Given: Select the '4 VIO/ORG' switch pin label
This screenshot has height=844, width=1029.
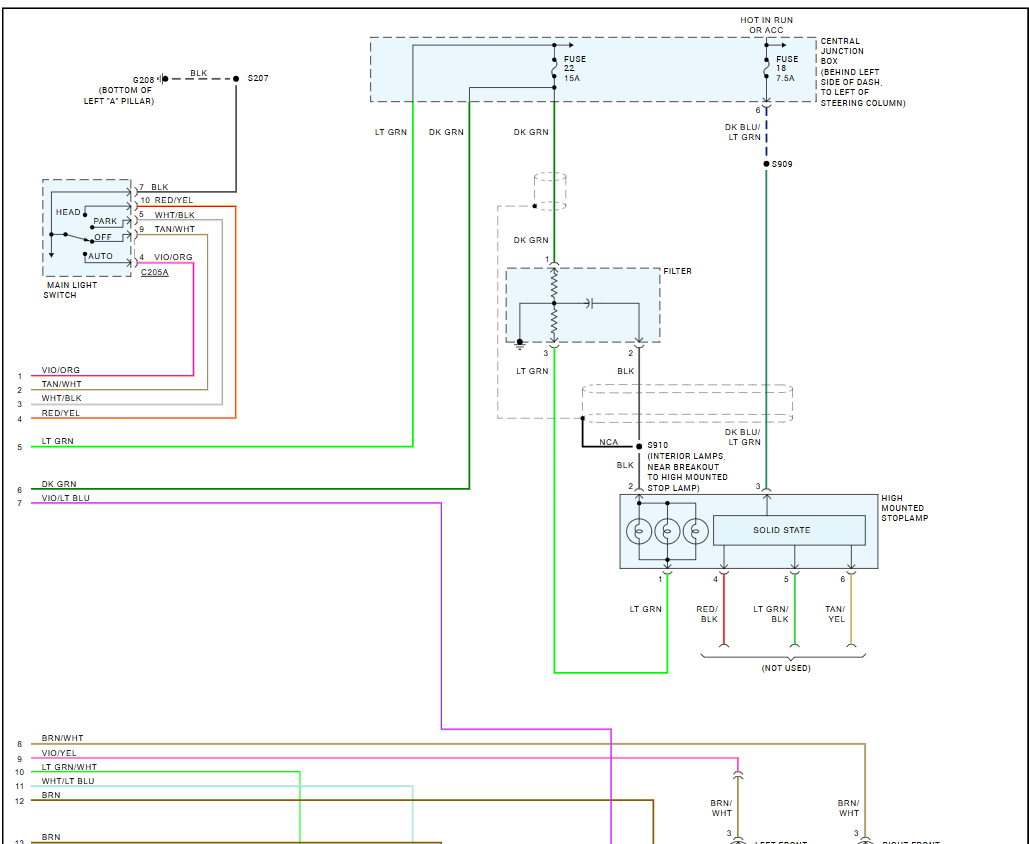Looking at the screenshot, I should coord(165,257).
